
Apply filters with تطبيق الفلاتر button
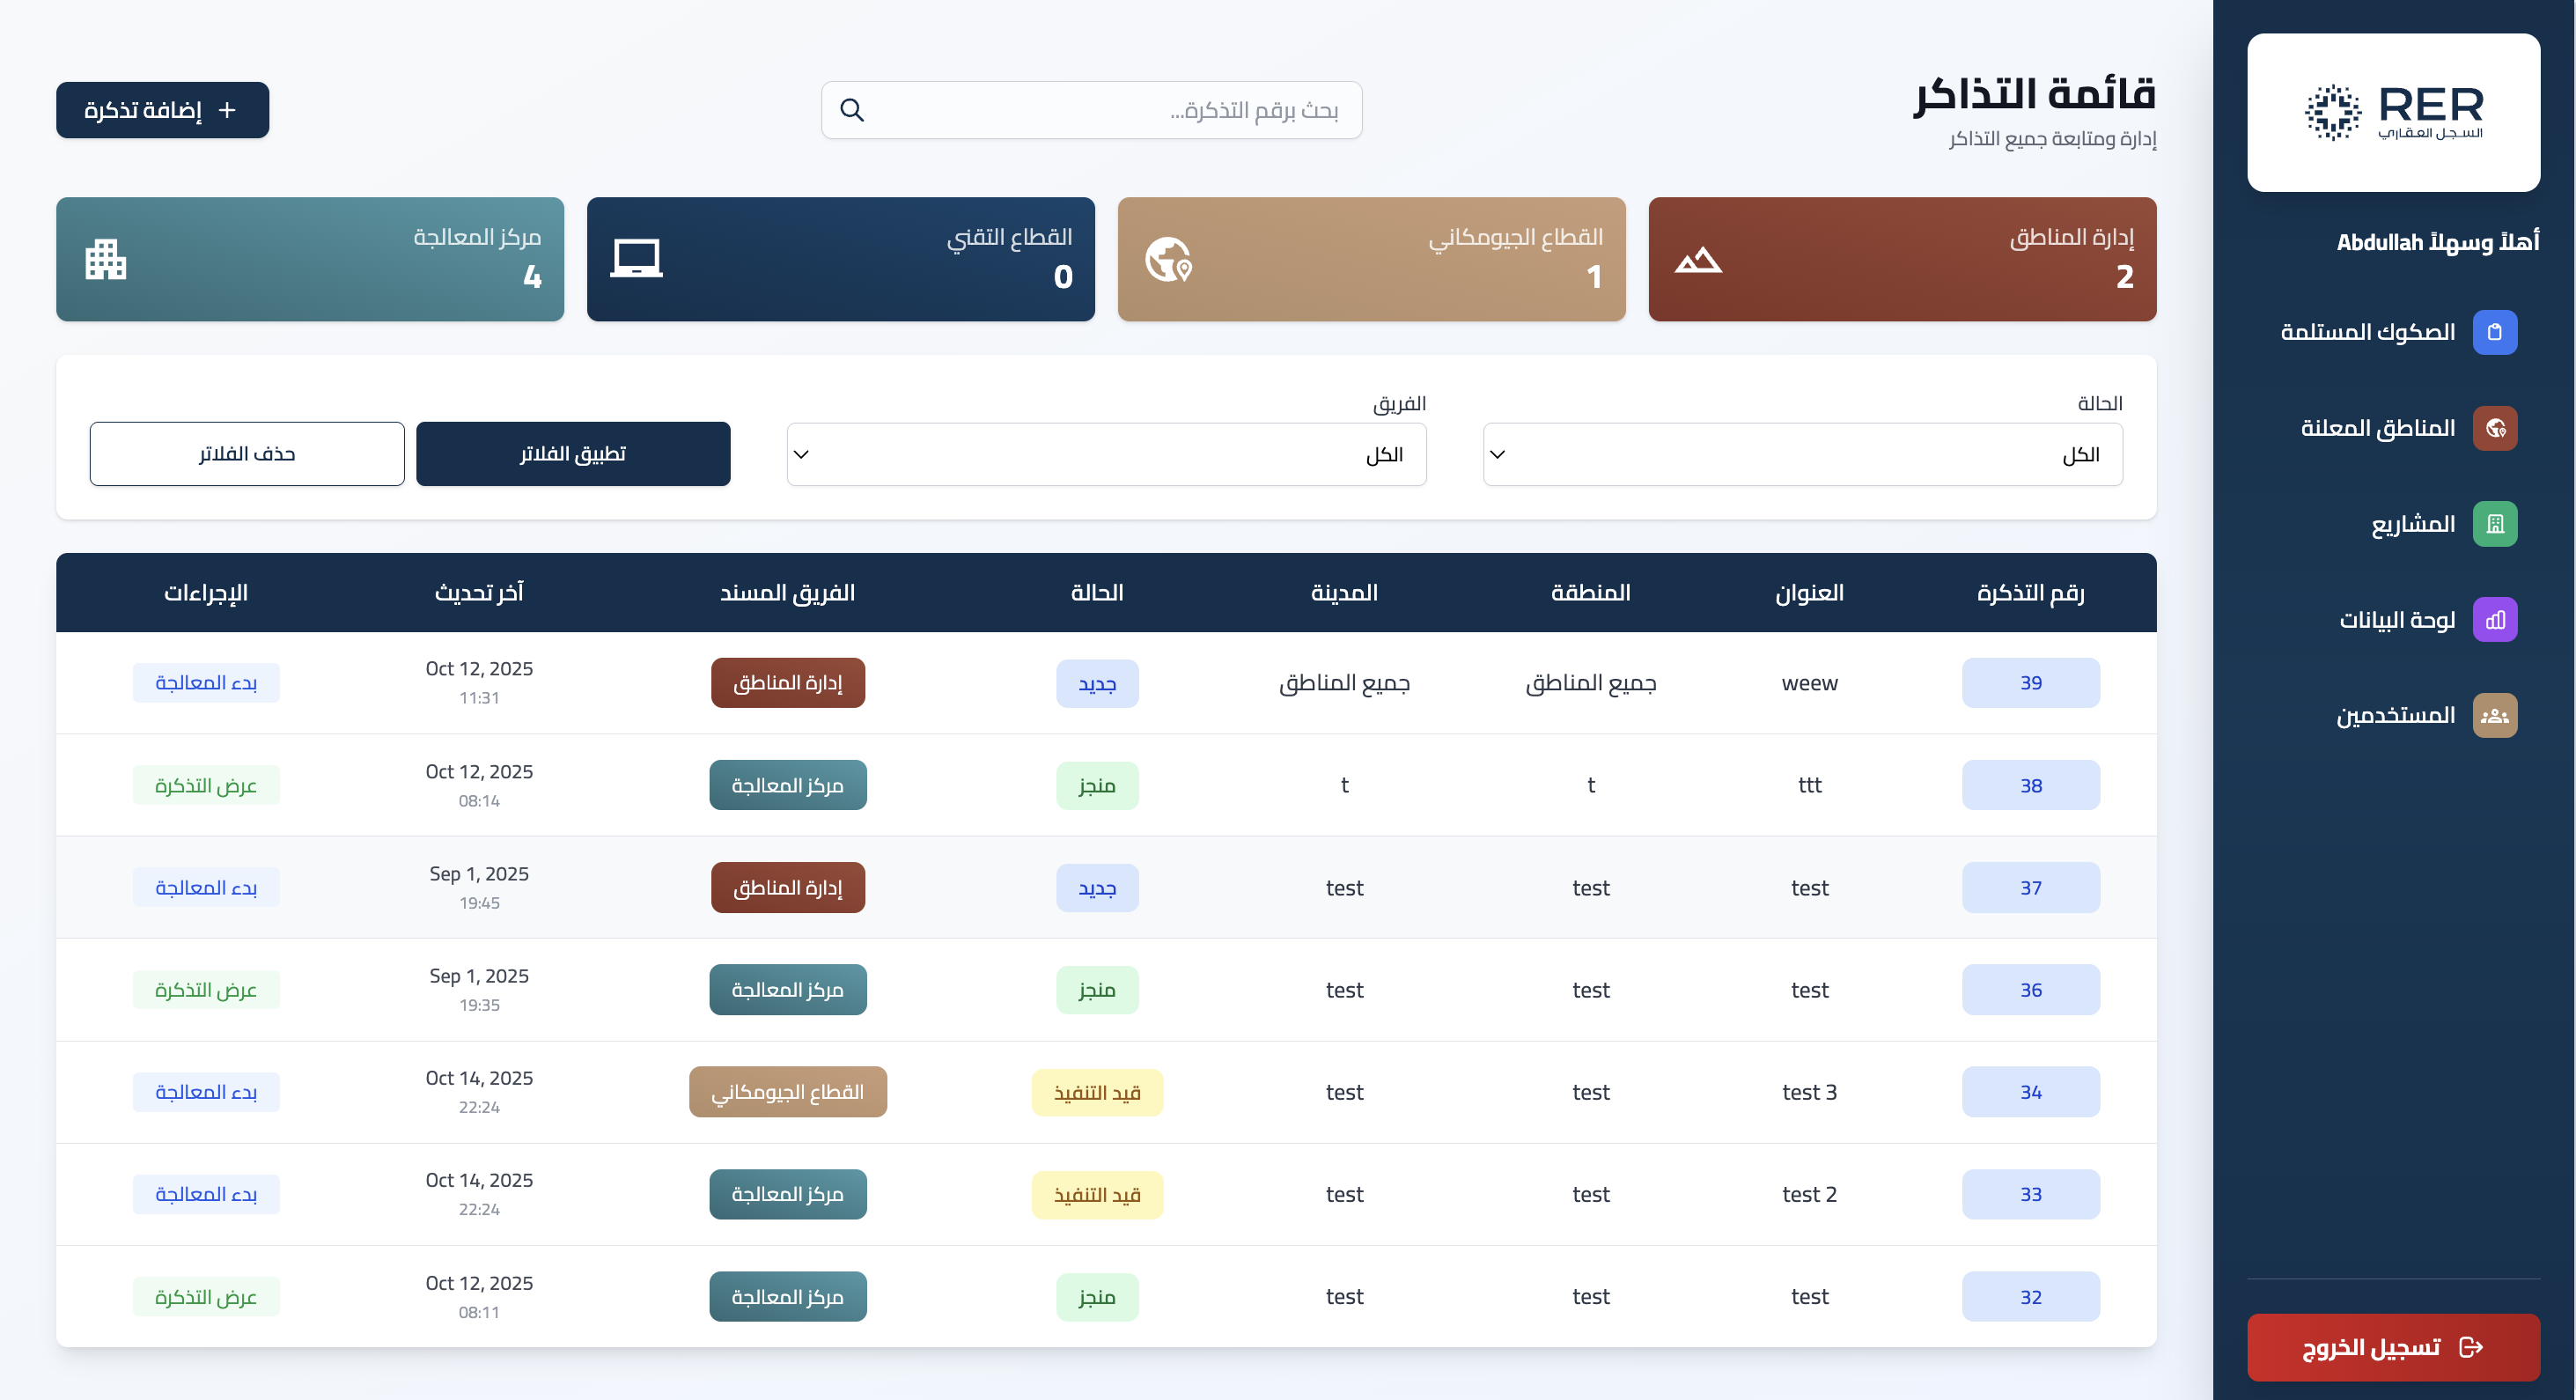pyautogui.click(x=572, y=453)
